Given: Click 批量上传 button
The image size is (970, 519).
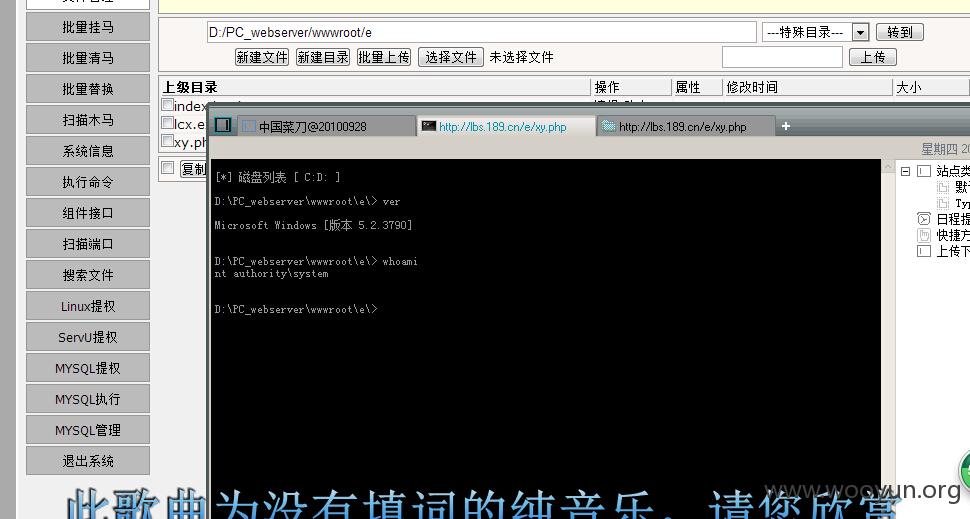Looking at the screenshot, I should [x=384, y=57].
